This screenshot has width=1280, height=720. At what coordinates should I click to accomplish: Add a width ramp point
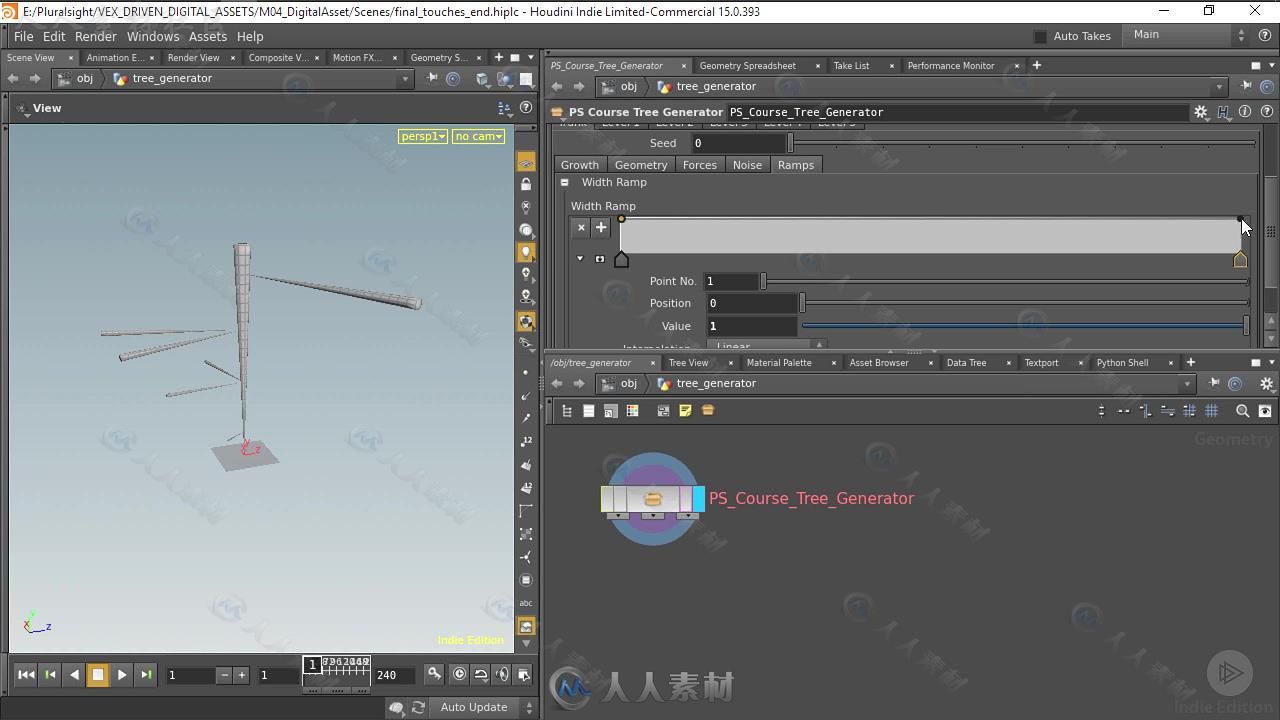601,228
